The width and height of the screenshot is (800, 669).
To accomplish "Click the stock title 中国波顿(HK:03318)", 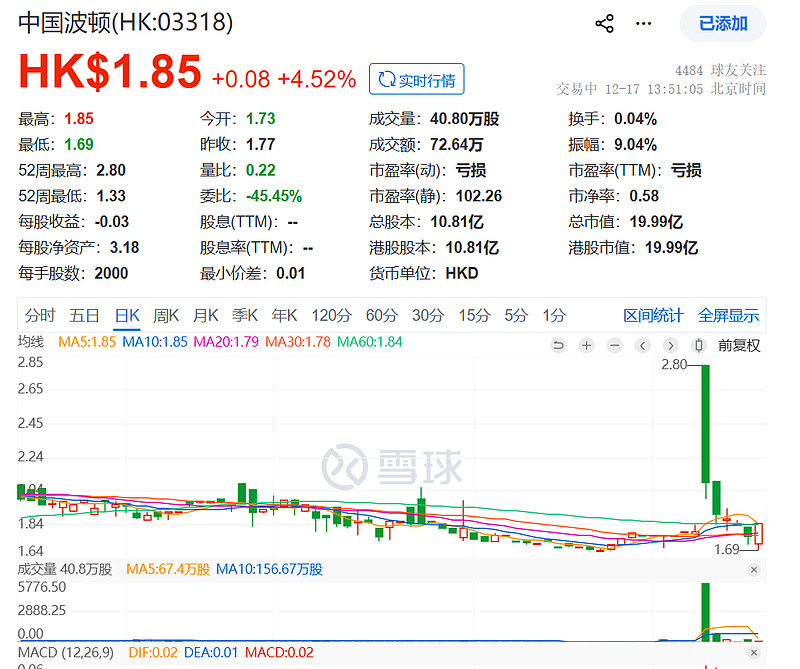I will [126, 22].
